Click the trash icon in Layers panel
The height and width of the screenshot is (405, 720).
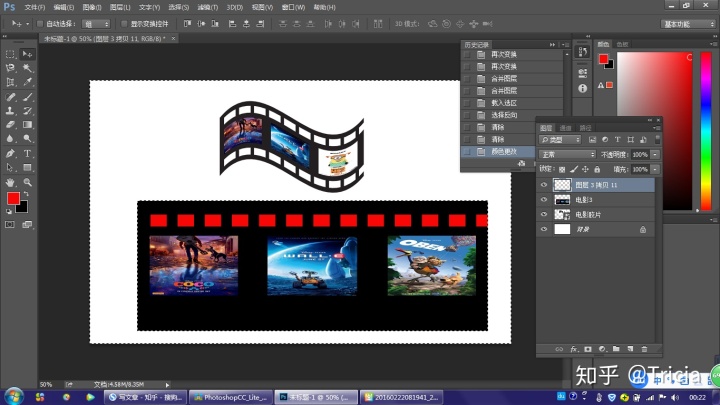[x=644, y=349]
